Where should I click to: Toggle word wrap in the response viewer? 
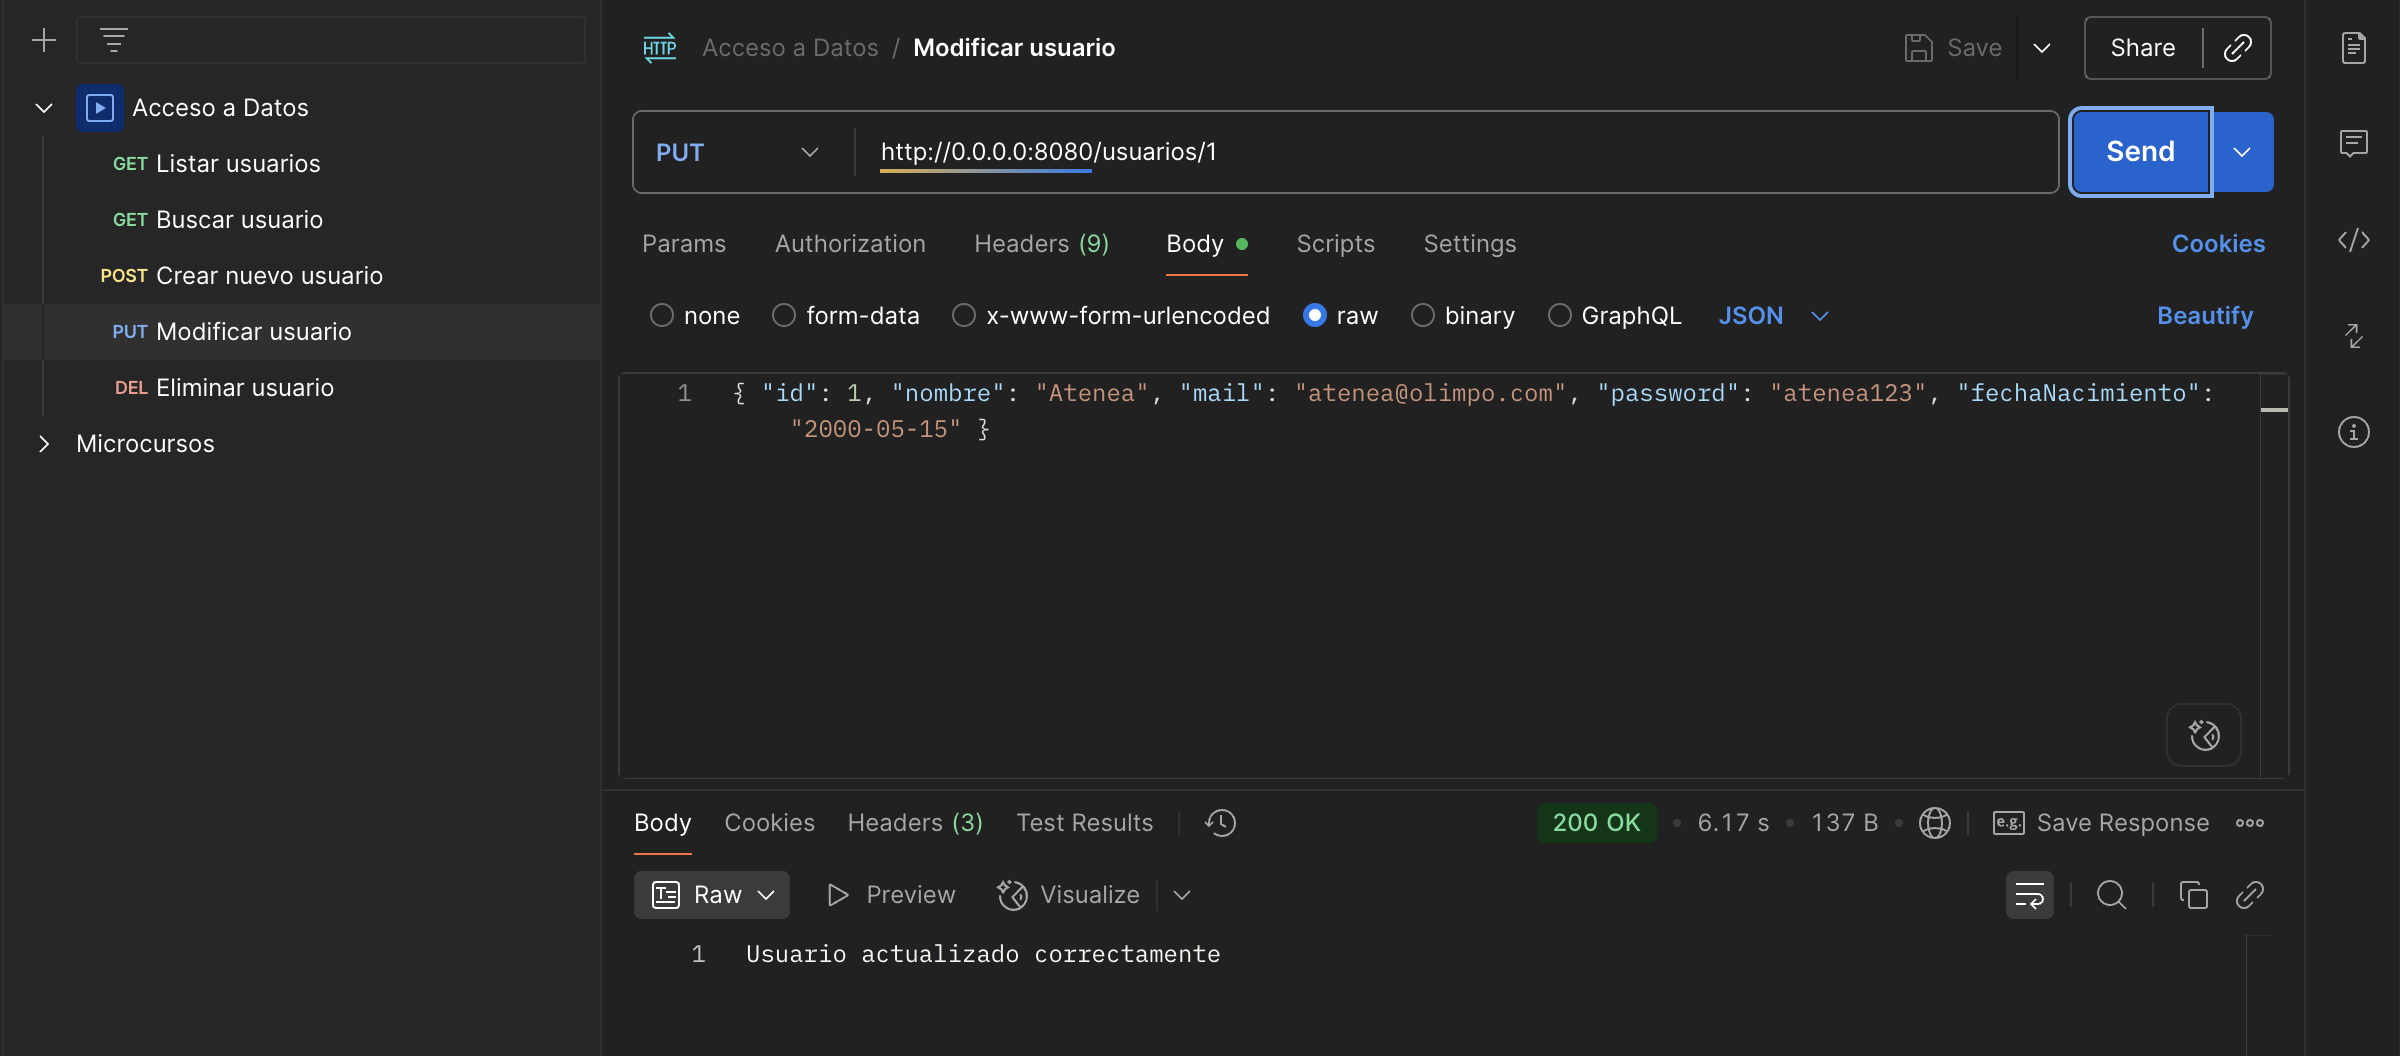click(x=2029, y=895)
